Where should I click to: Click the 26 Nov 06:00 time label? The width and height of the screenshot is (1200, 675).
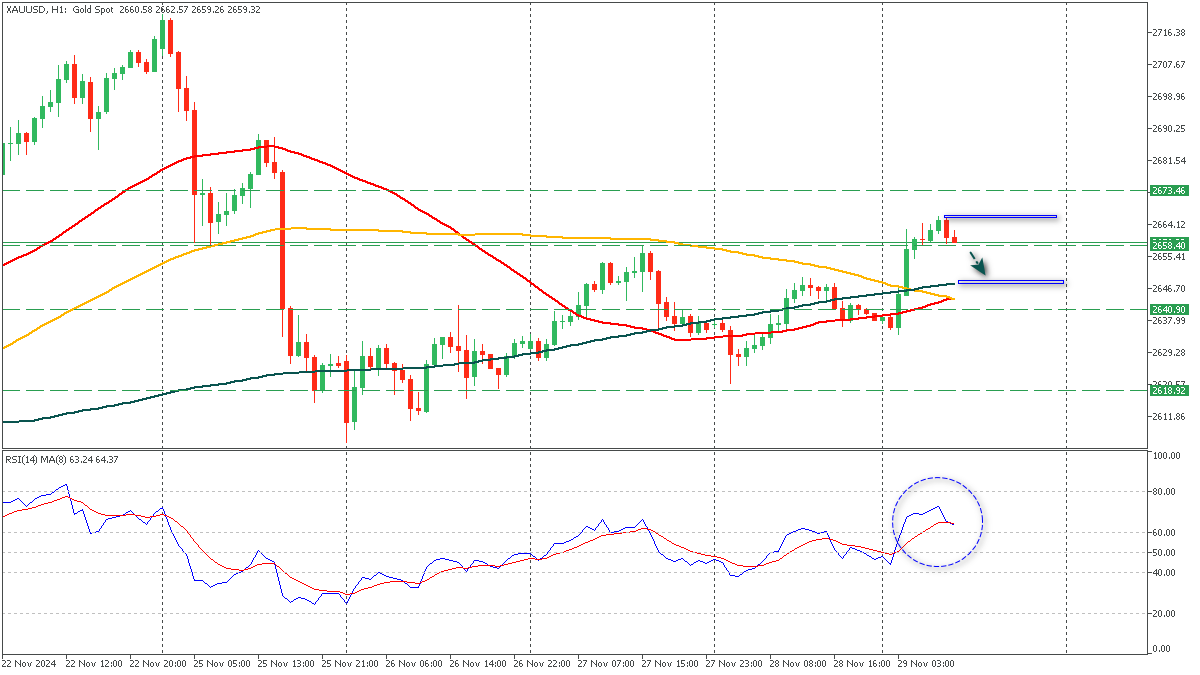coord(414,663)
